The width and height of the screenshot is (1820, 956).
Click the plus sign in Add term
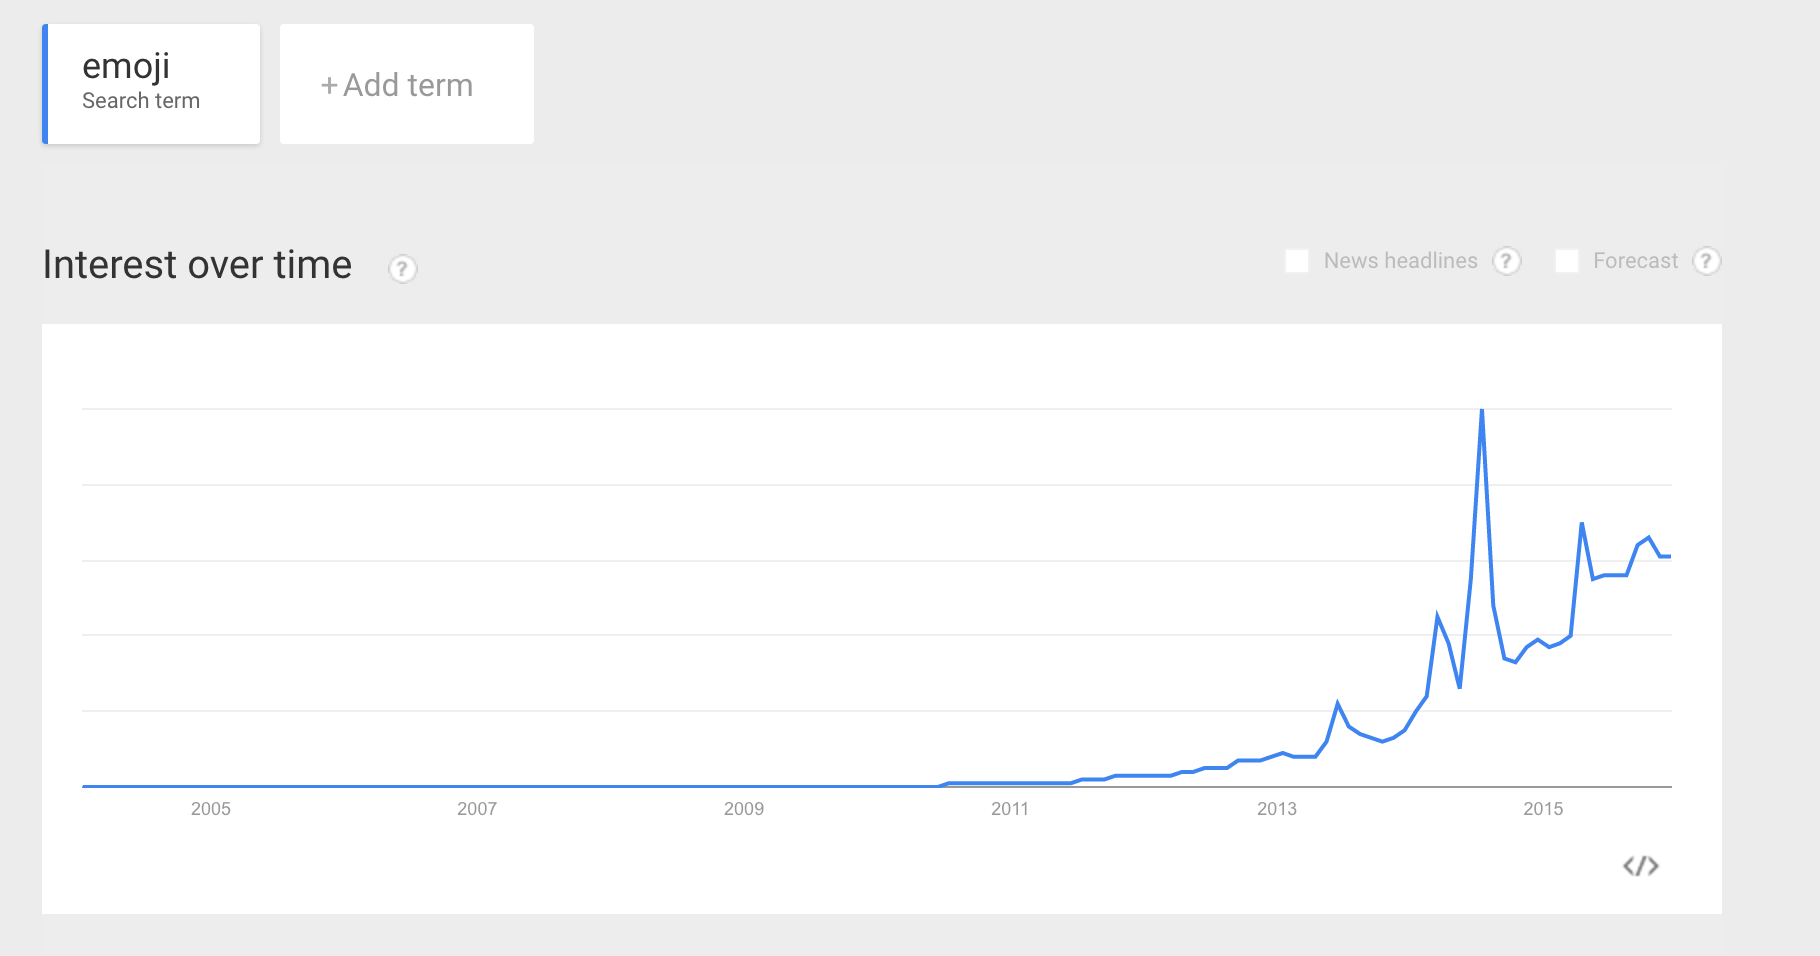(x=329, y=86)
